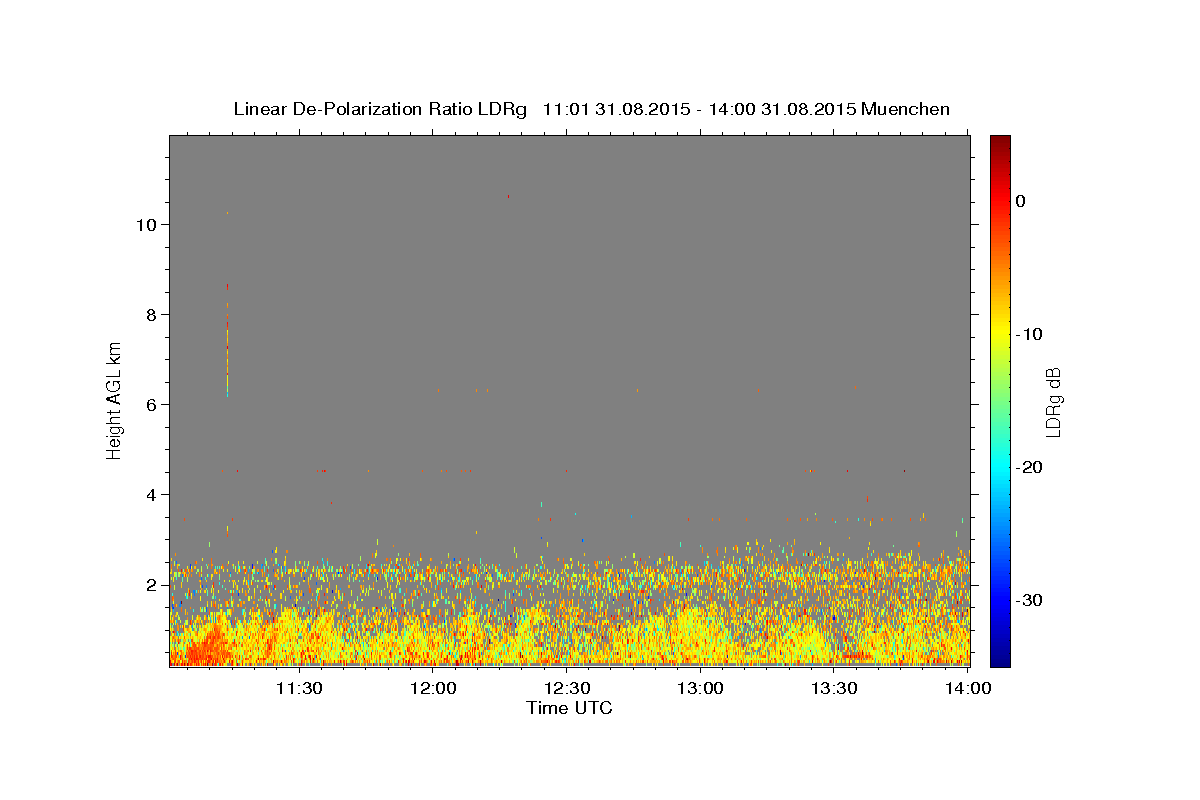Click the 'Height AGL km' axis label
Screen dimensions: 1200x800
click(x=115, y=400)
